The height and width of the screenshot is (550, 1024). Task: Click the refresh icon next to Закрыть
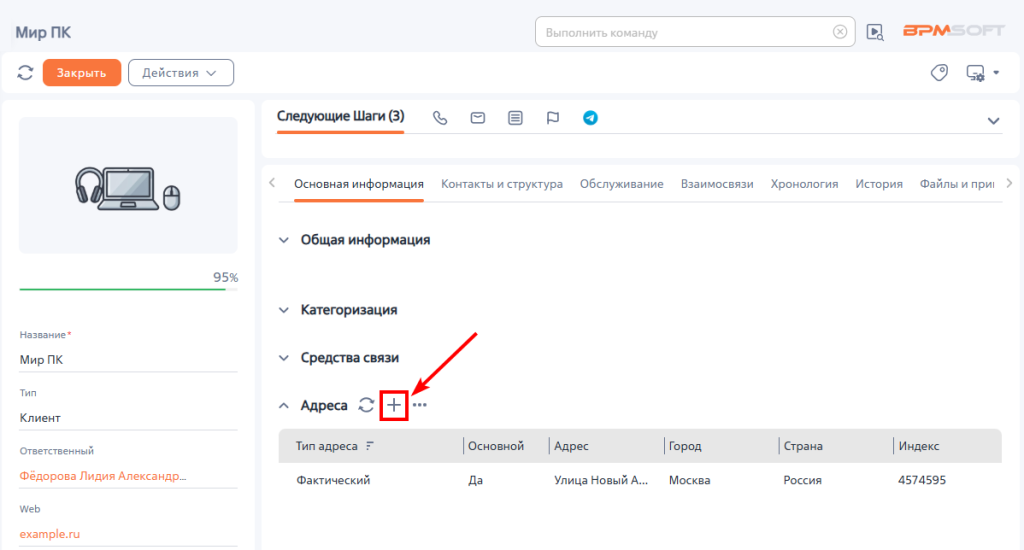click(x=26, y=73)
